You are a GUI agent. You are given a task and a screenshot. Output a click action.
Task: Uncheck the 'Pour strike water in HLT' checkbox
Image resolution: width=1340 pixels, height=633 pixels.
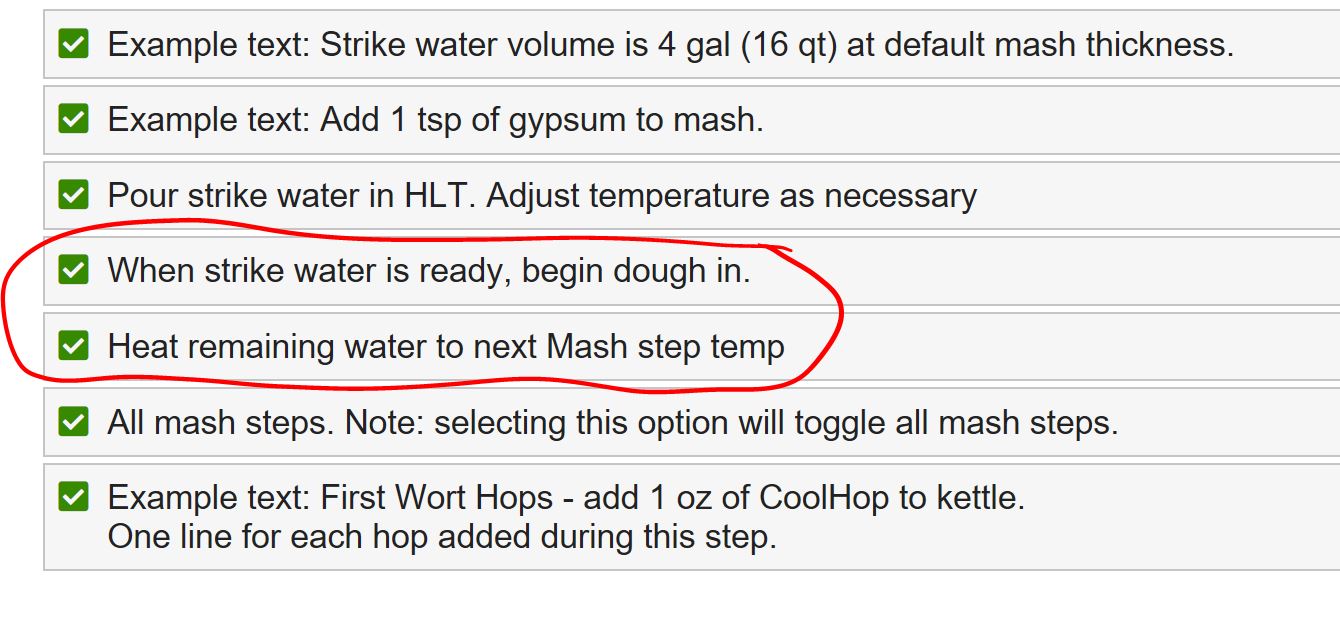click(73, 195)
